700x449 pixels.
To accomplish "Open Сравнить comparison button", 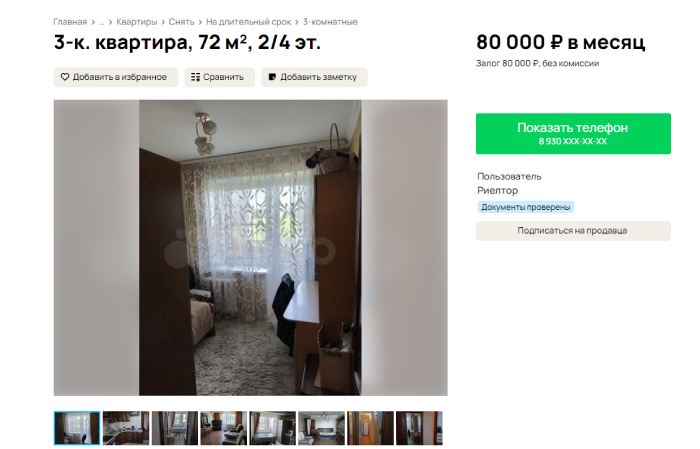I will [x=219, y=77].
